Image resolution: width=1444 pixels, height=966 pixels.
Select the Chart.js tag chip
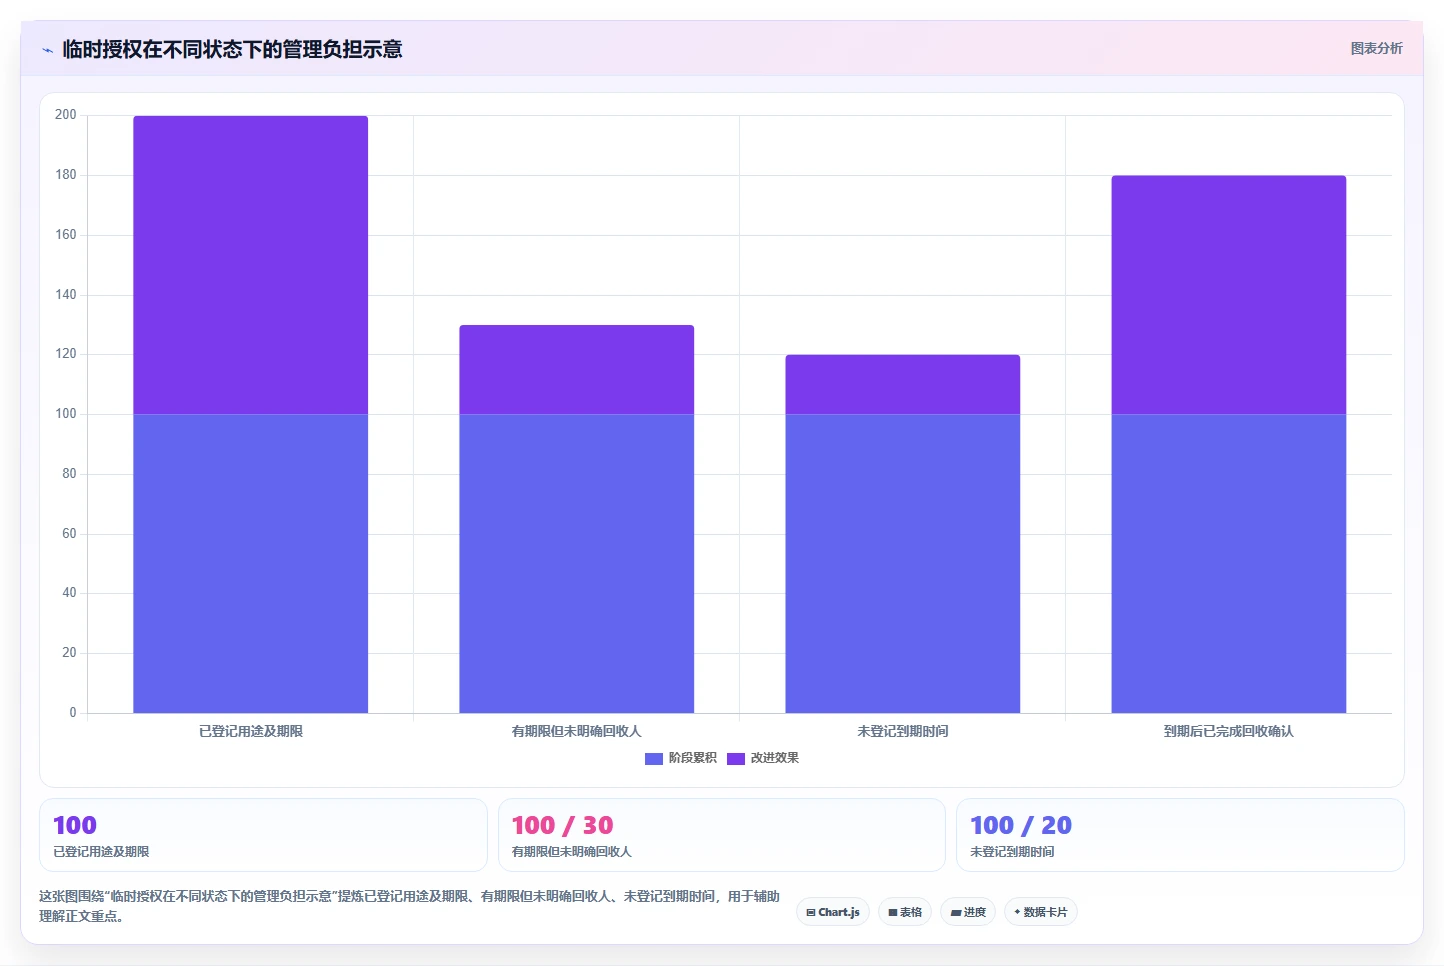tap(833, 912)
